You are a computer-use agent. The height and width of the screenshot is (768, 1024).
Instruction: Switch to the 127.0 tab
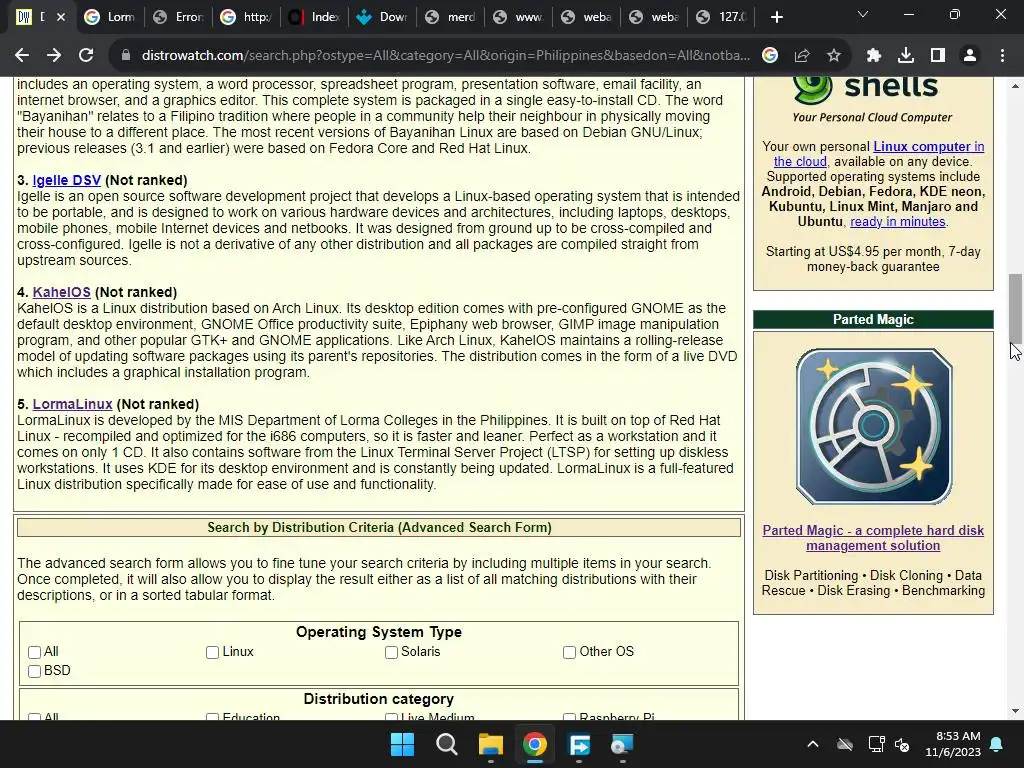[722, 17]
